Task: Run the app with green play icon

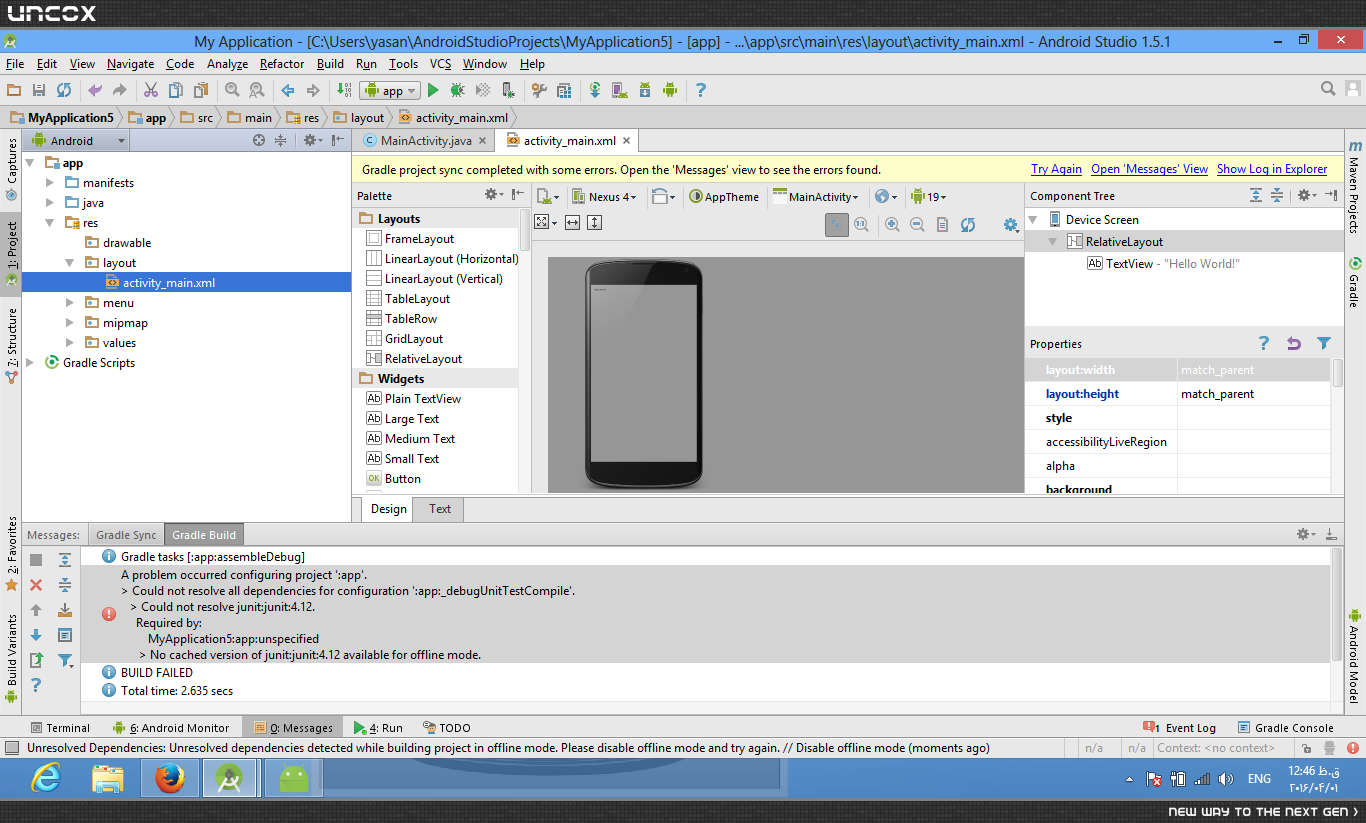Action: tap(433, 90)
